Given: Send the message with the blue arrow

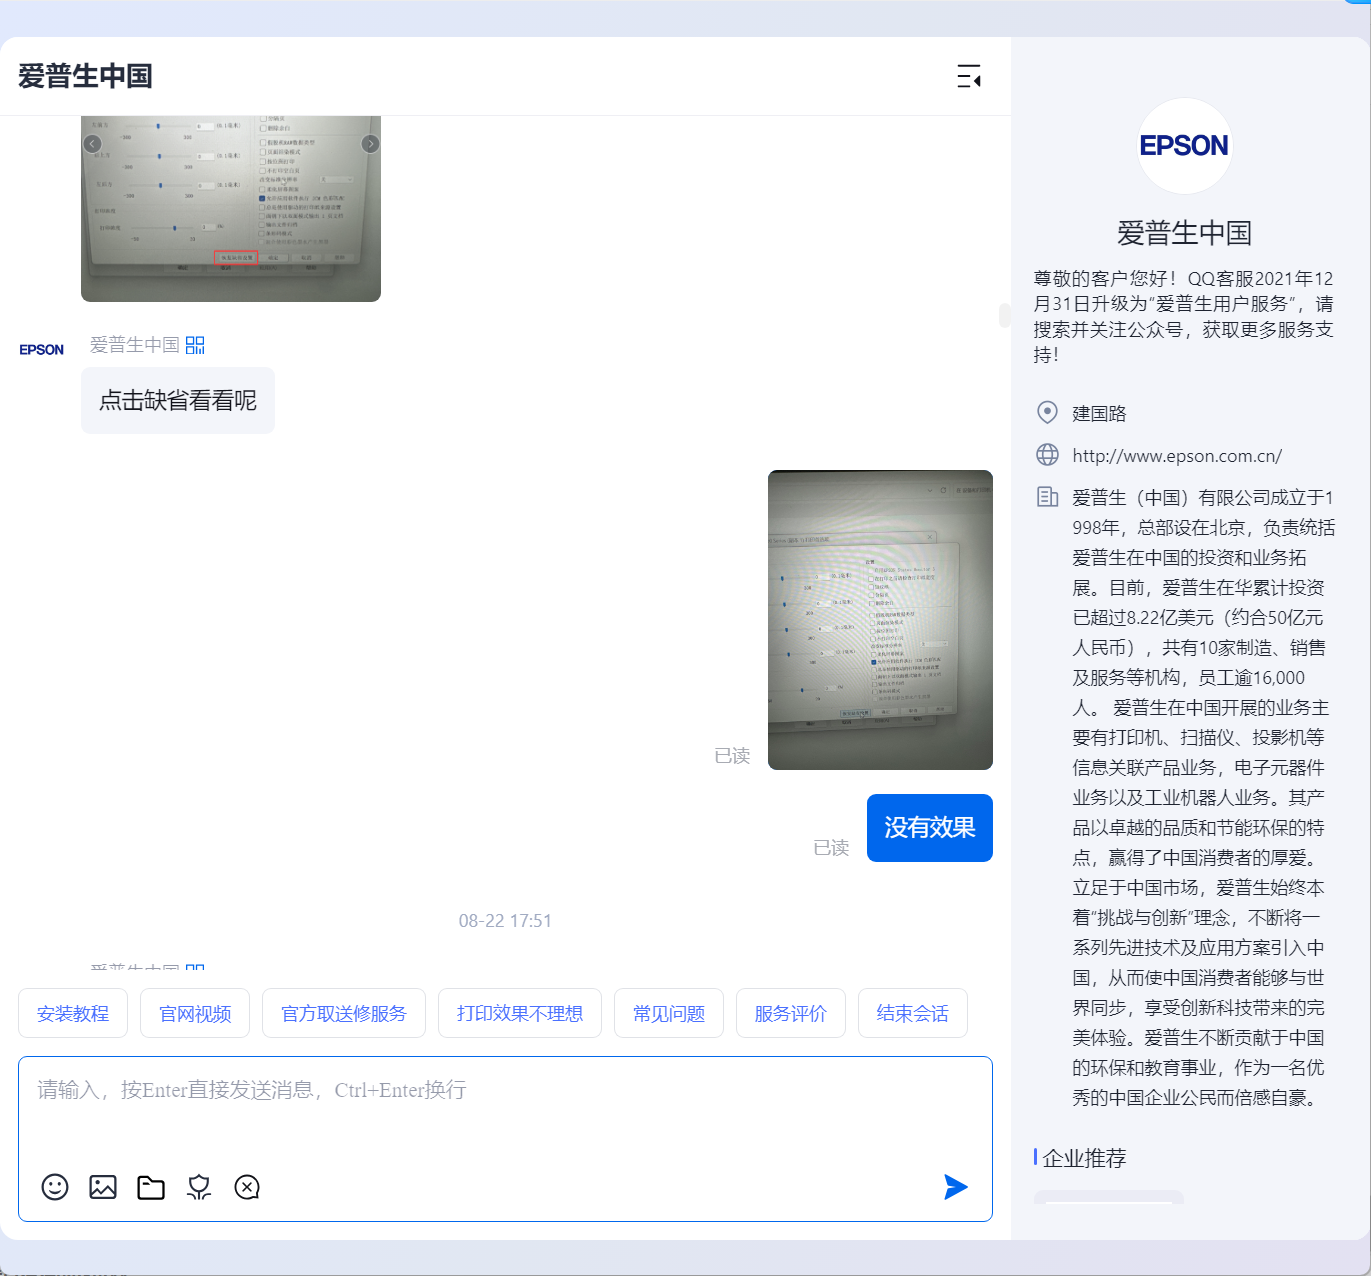Looking at the screenshot, I should pos(956,1187).
